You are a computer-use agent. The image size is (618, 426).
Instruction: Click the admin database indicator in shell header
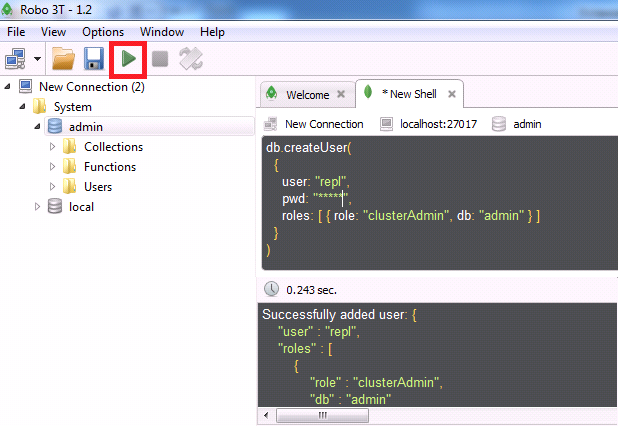point(517,124)
